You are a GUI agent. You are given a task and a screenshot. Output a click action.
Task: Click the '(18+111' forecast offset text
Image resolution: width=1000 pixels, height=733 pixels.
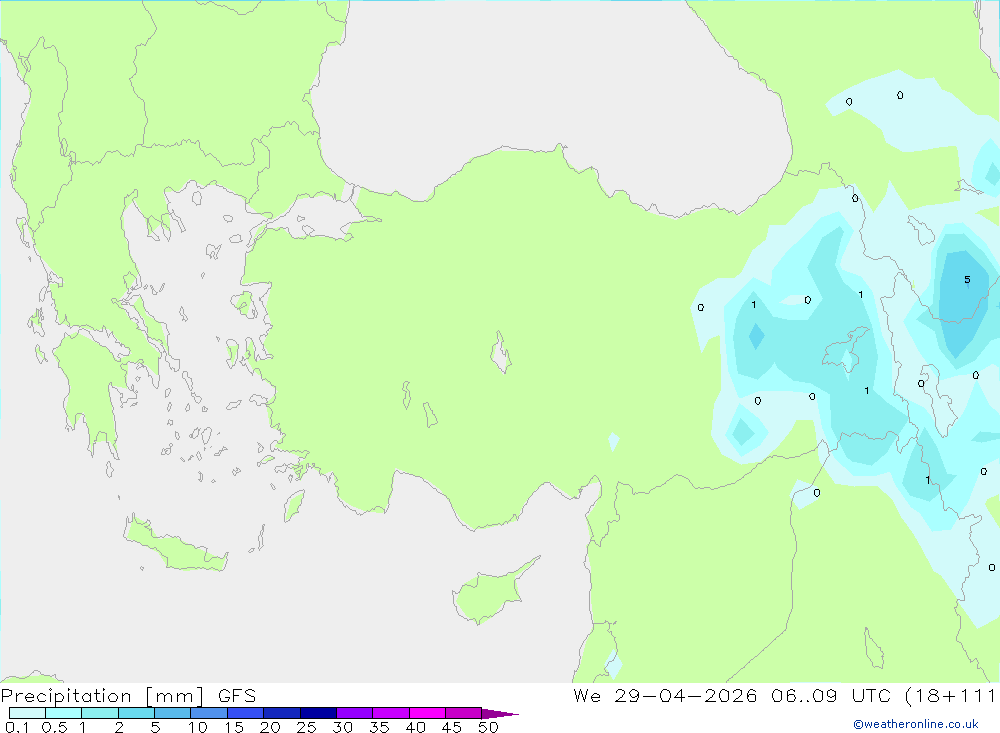click(x=950, y=695)
